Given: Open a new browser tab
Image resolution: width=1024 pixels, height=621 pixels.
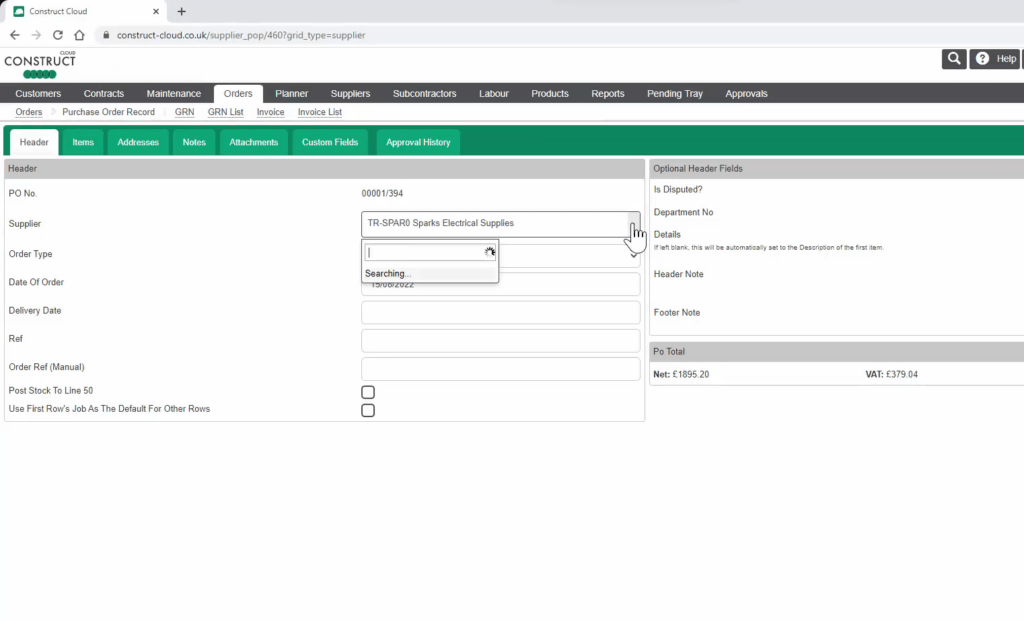Looking at the screenshot, I should [182, 11].
